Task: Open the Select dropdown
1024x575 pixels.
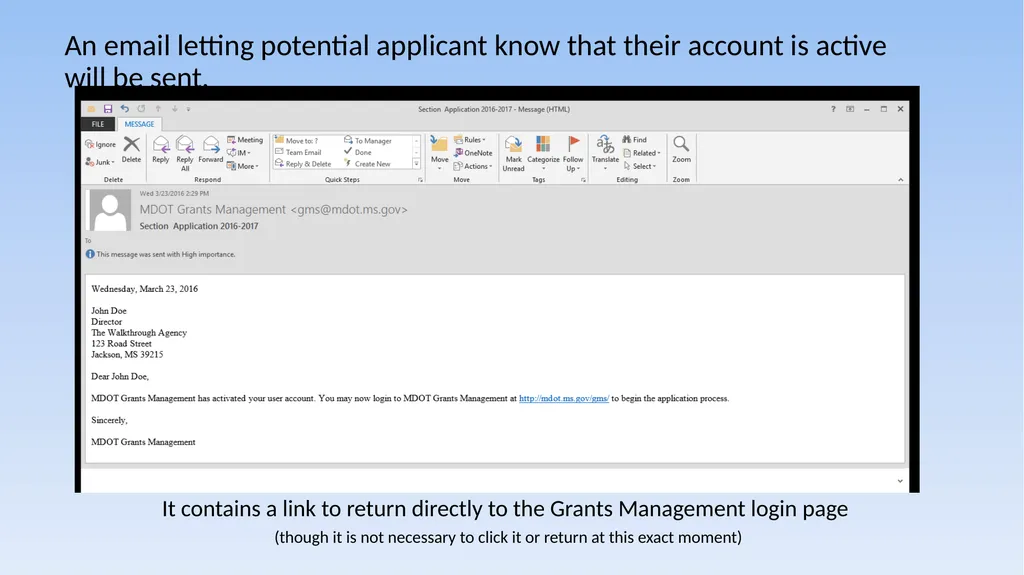Action: (x=639, y=166)
